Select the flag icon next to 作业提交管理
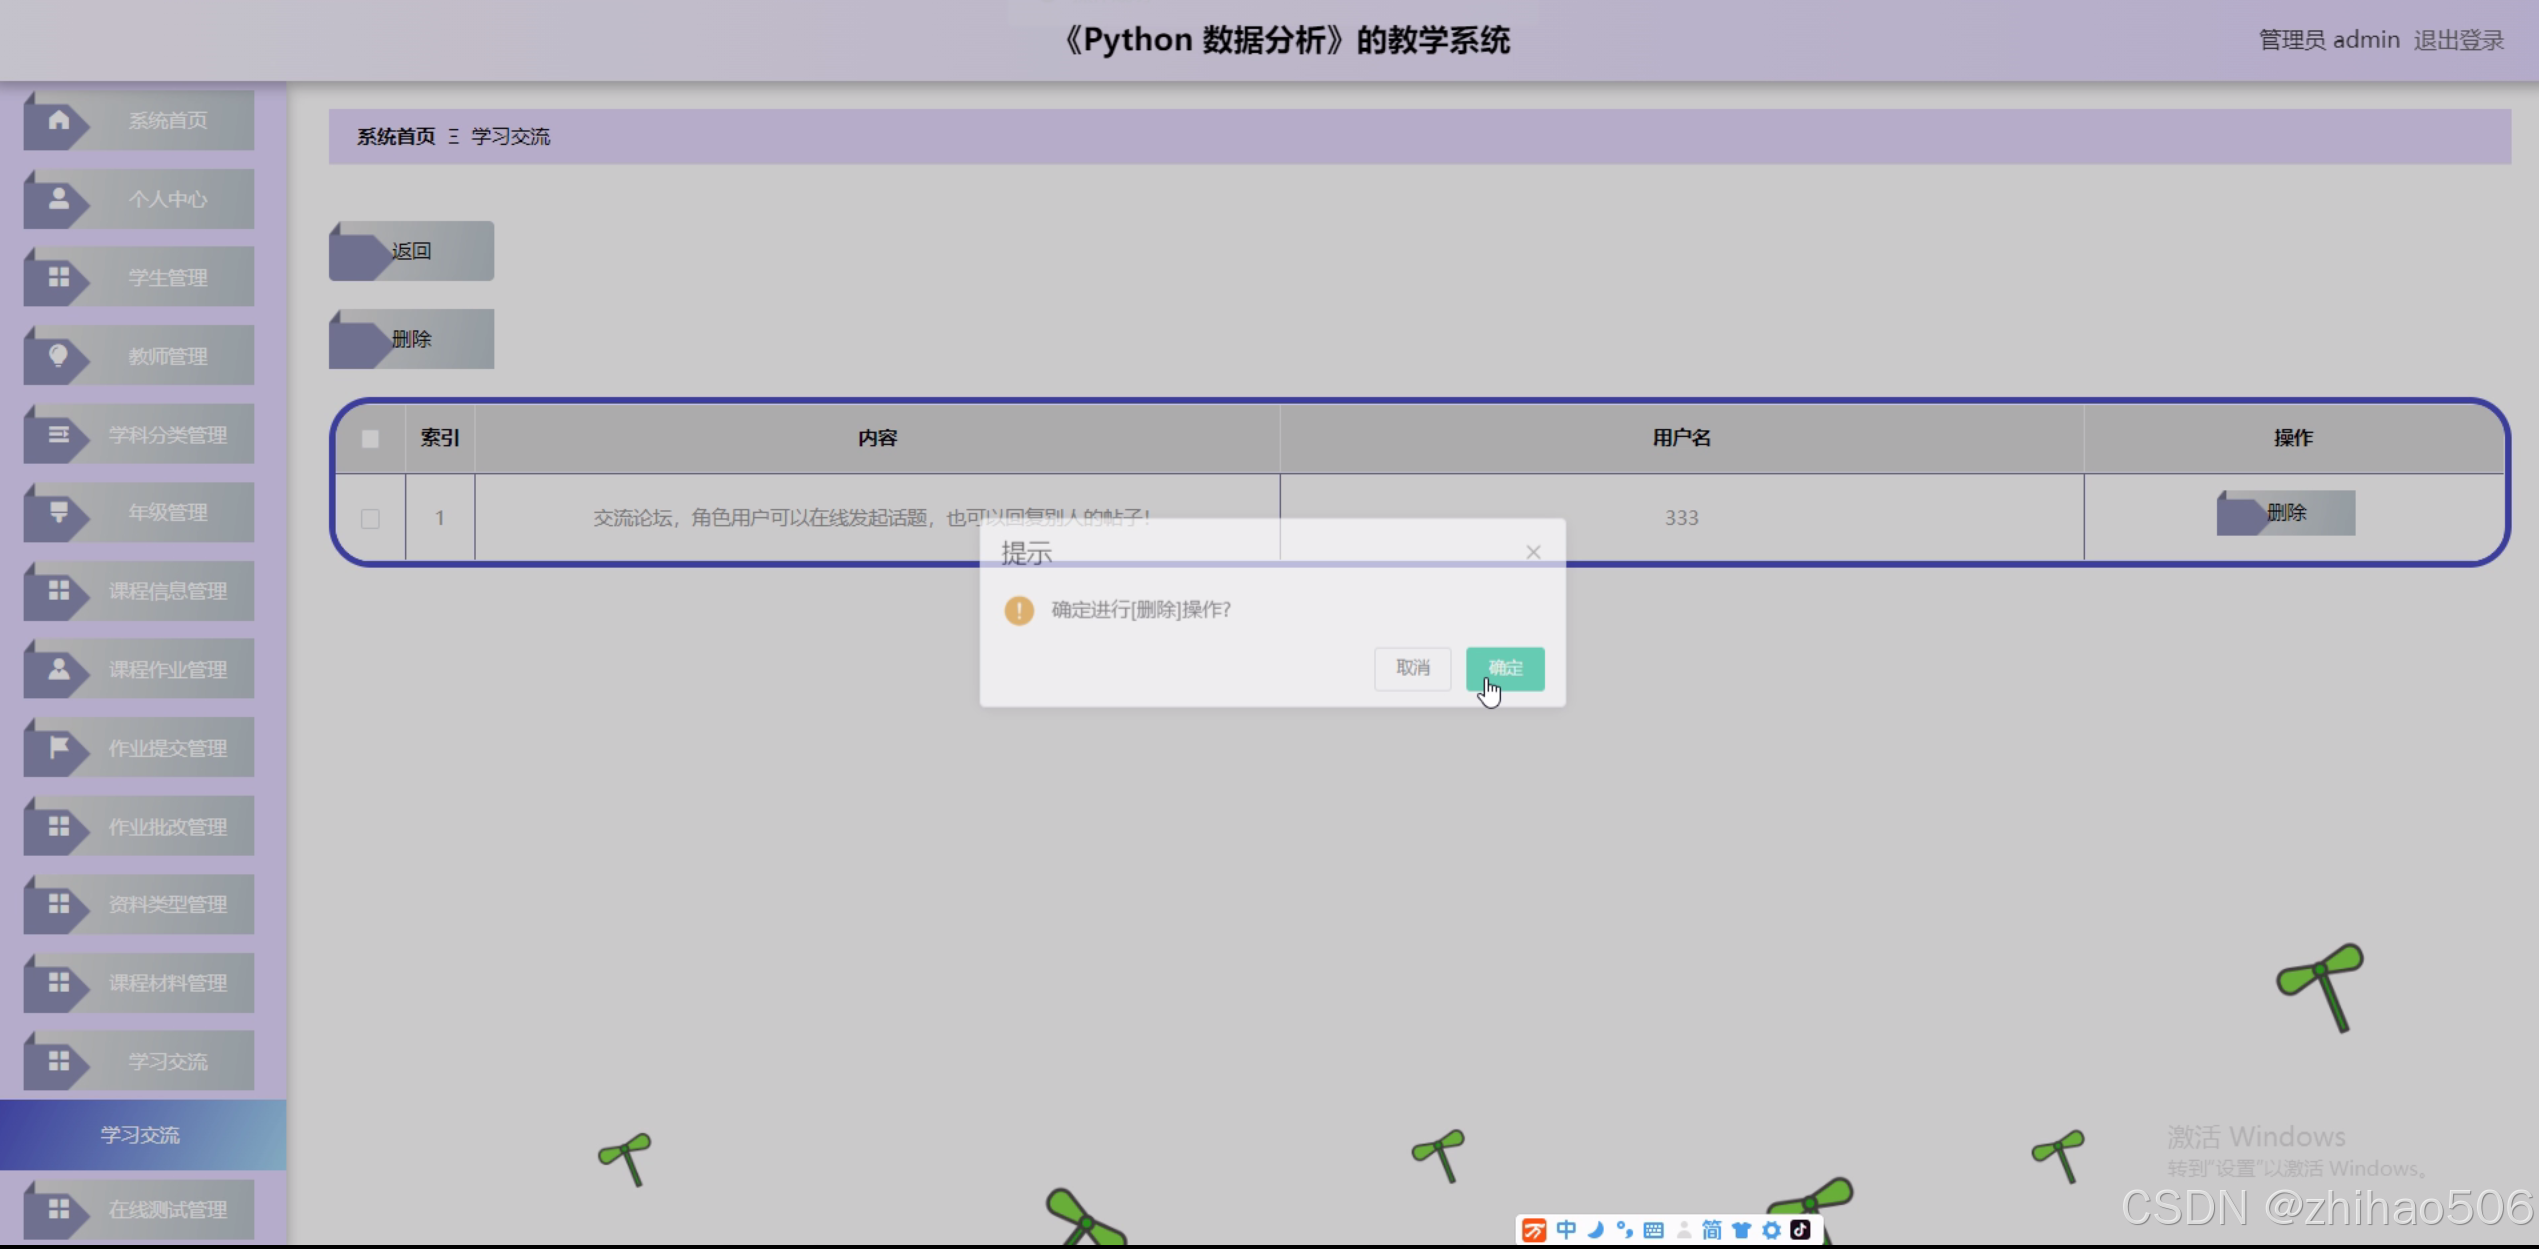Screen dimensions: 2539x1249 tap(57, 746)
